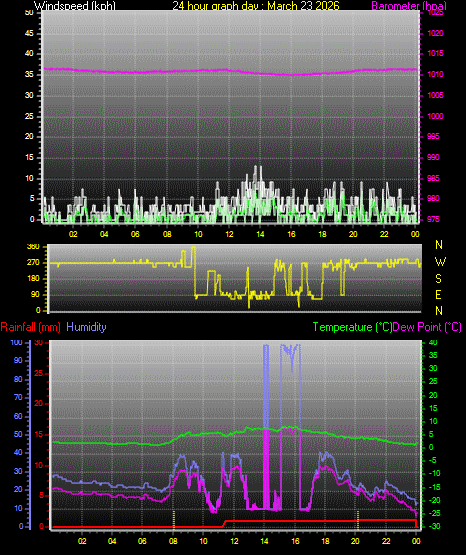Click the "24 hour graph day : March 23 2026" title
The height and width of the screenshot is (555, 466).
point(256,6)
